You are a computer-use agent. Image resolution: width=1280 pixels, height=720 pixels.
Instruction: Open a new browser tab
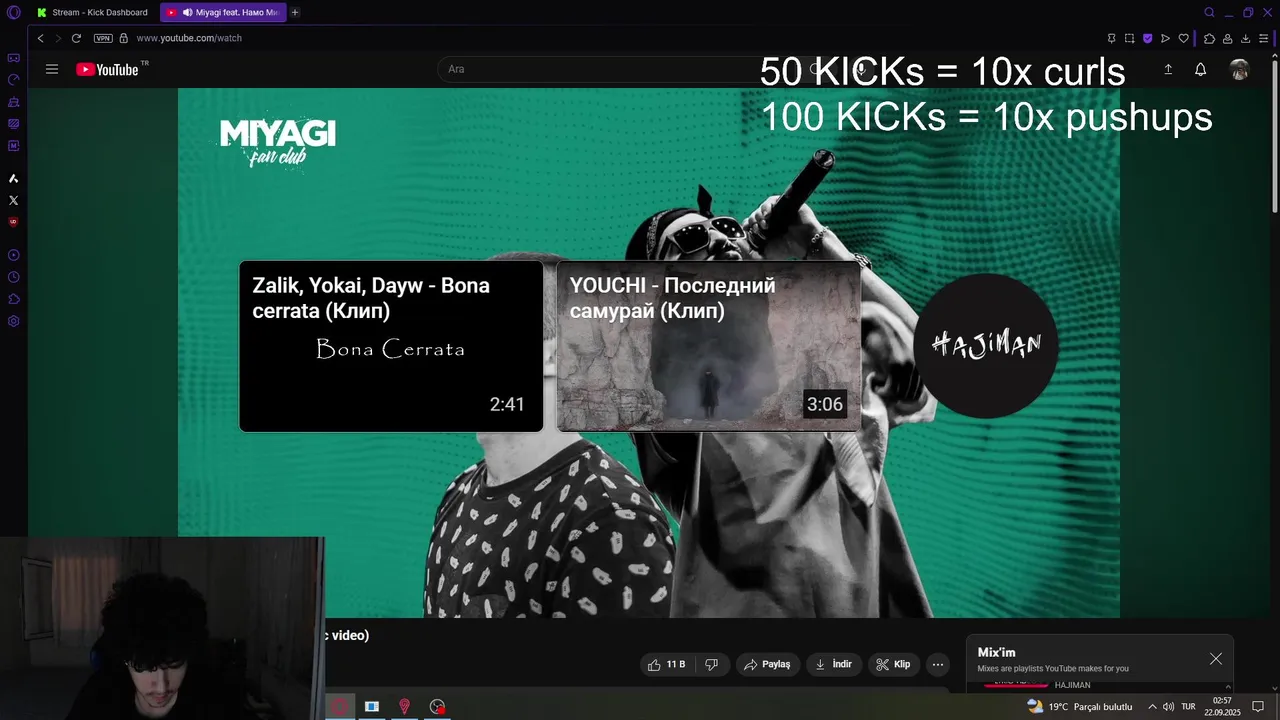[x=295, y=12]
